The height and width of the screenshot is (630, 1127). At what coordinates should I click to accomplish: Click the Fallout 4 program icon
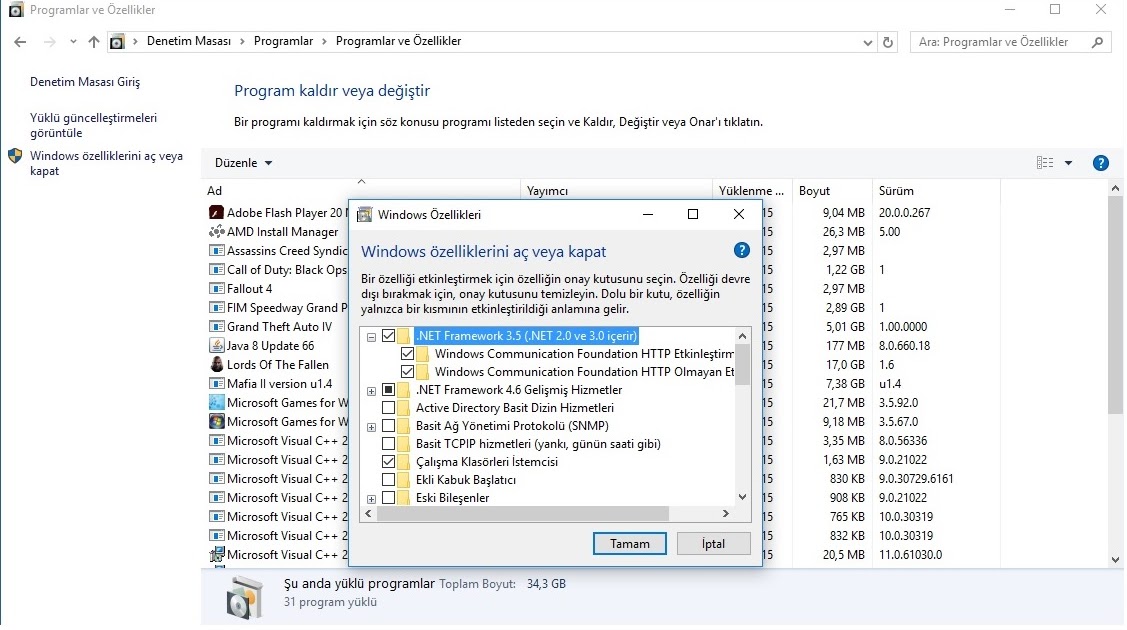point(216,289)
